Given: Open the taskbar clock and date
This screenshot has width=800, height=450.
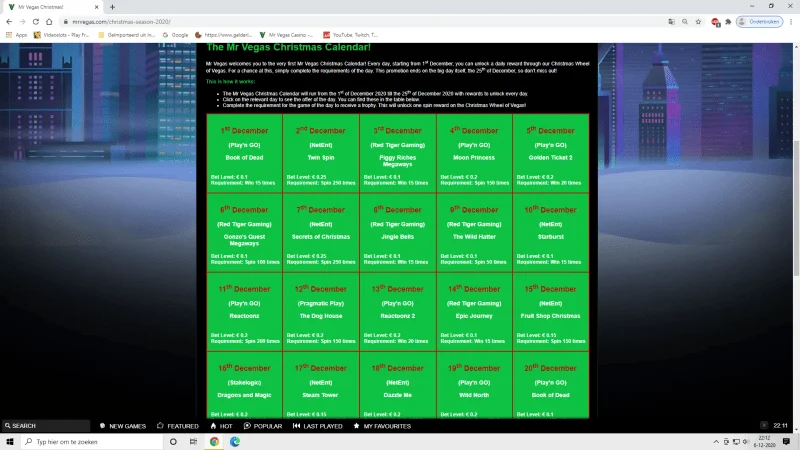Looking at the screenshot, I should [764, 441].
